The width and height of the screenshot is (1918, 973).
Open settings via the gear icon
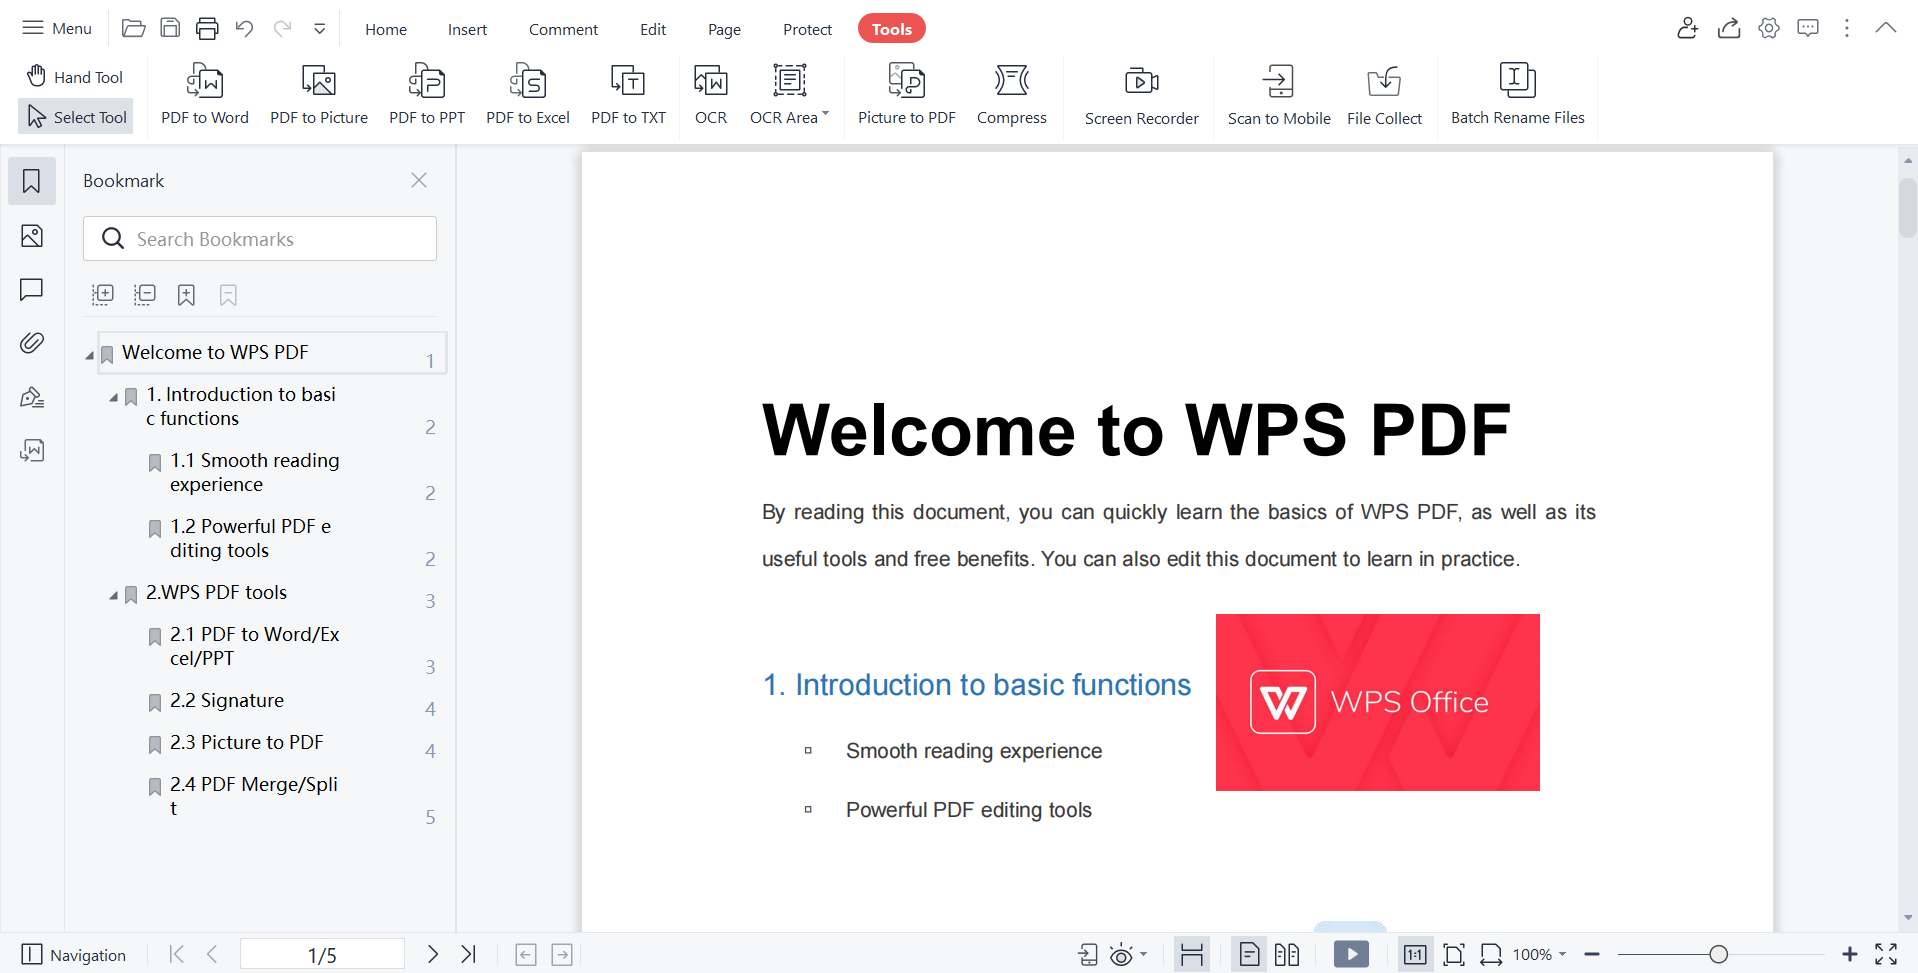click(1769, 28)
